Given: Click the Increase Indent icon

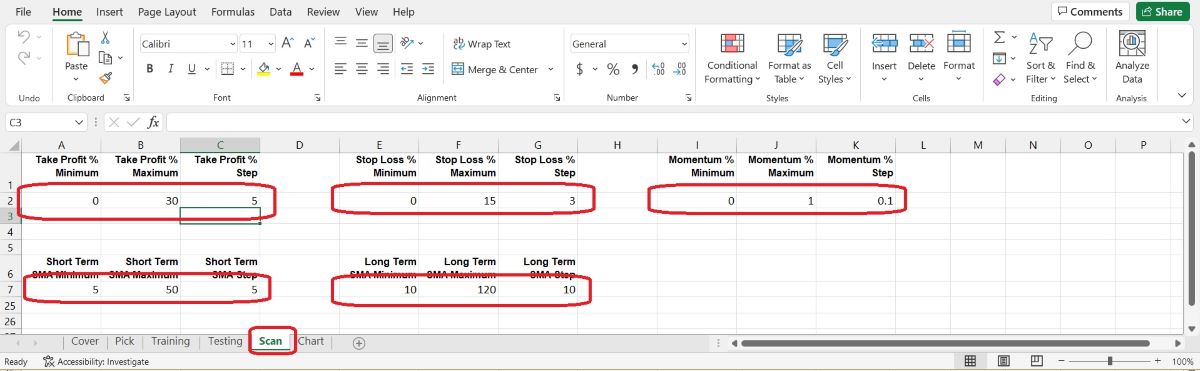Looking at the screenshot, I should pyautogui.click(x=428, y=69).
